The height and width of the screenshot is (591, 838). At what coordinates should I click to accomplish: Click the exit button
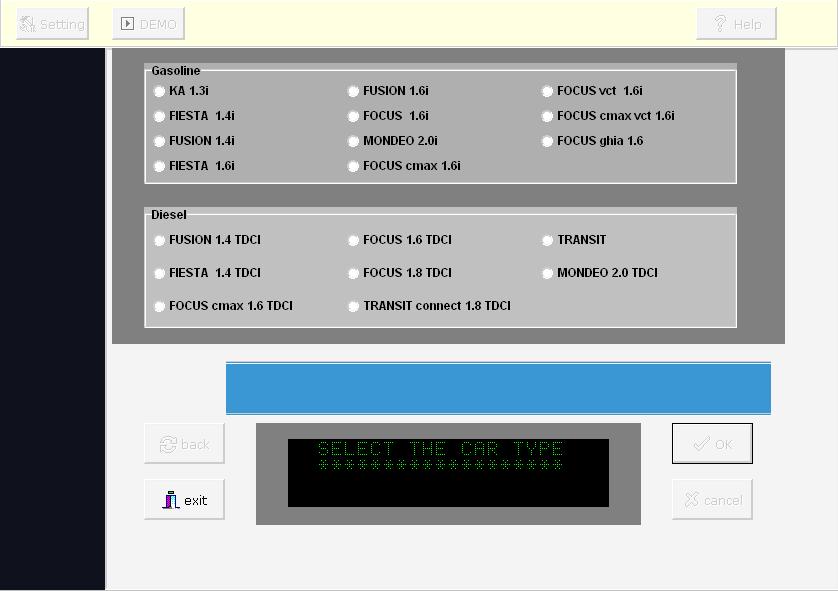tap(184, 500)
